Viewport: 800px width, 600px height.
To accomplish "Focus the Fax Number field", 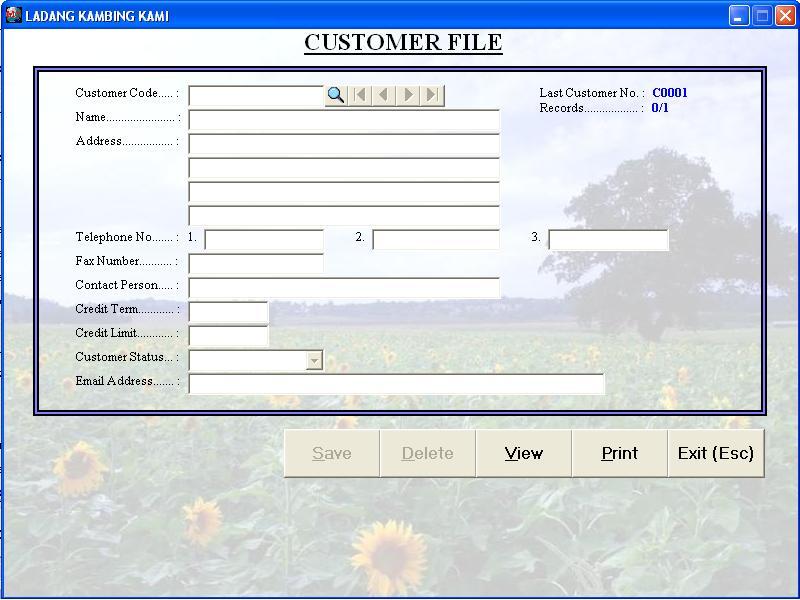I will [256, 264].
